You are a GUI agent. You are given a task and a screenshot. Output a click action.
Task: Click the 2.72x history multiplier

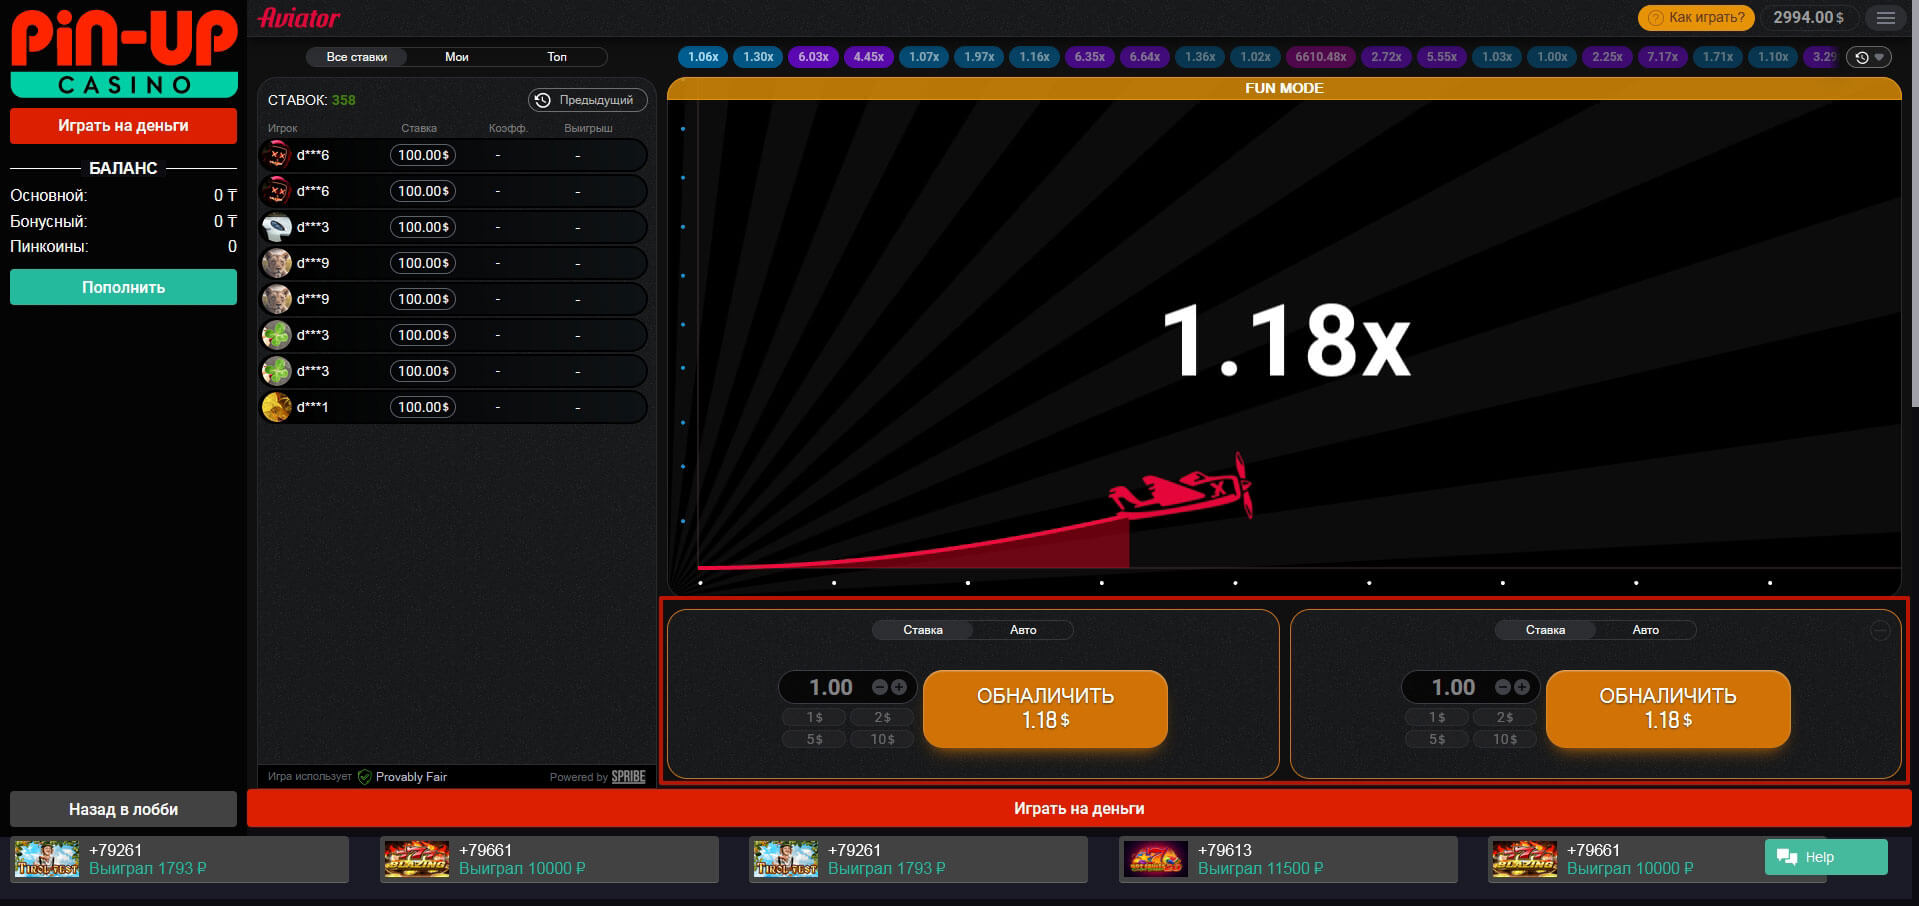(1386, 57)
